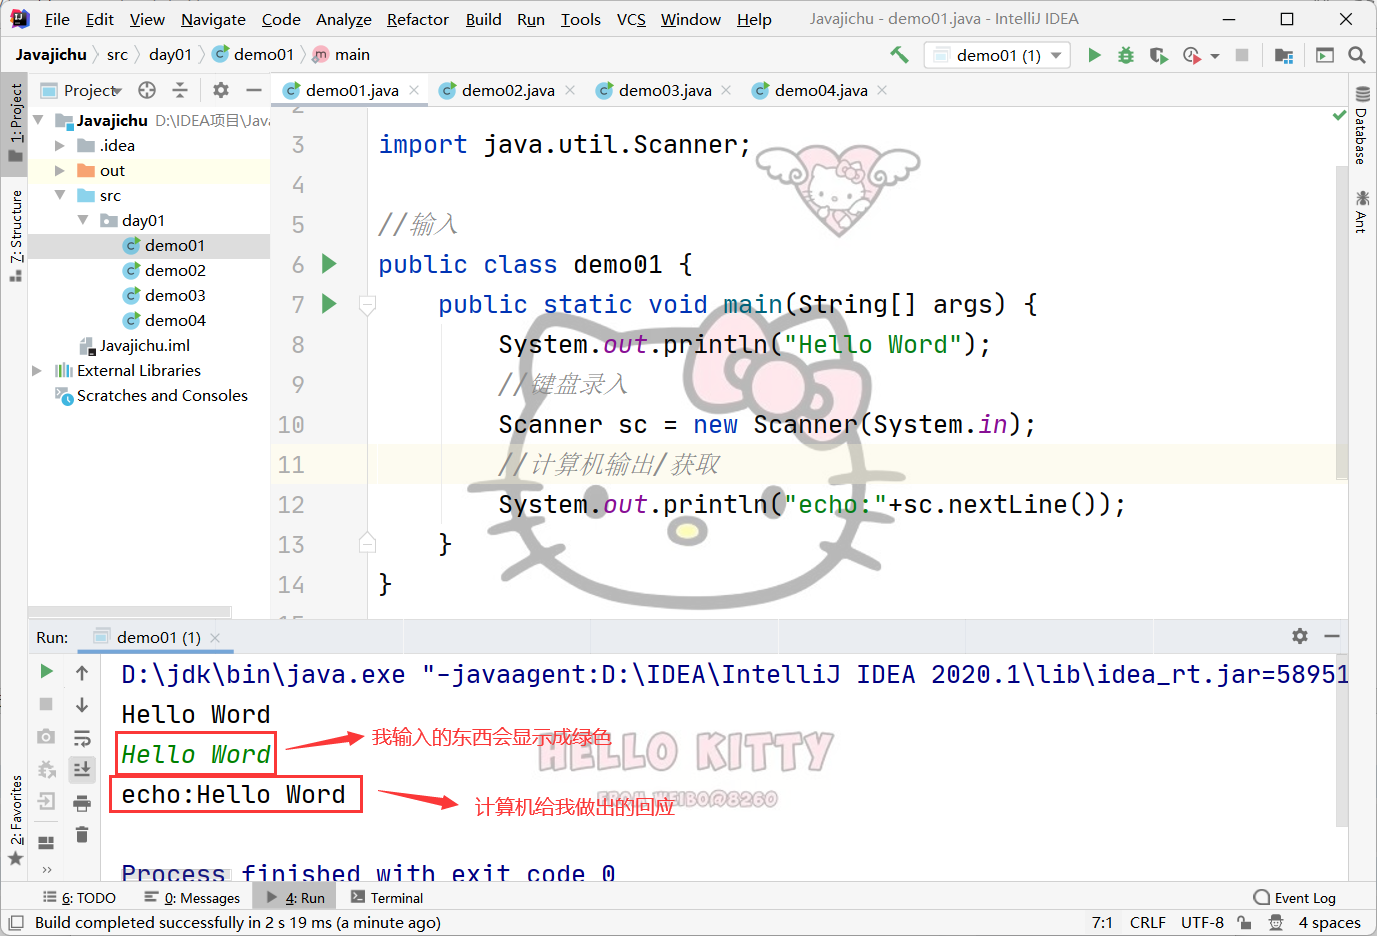1377x936 pixels.
Task: Click the camera dump threads icon
Action: pyautogui.click(x=46, y=737)
